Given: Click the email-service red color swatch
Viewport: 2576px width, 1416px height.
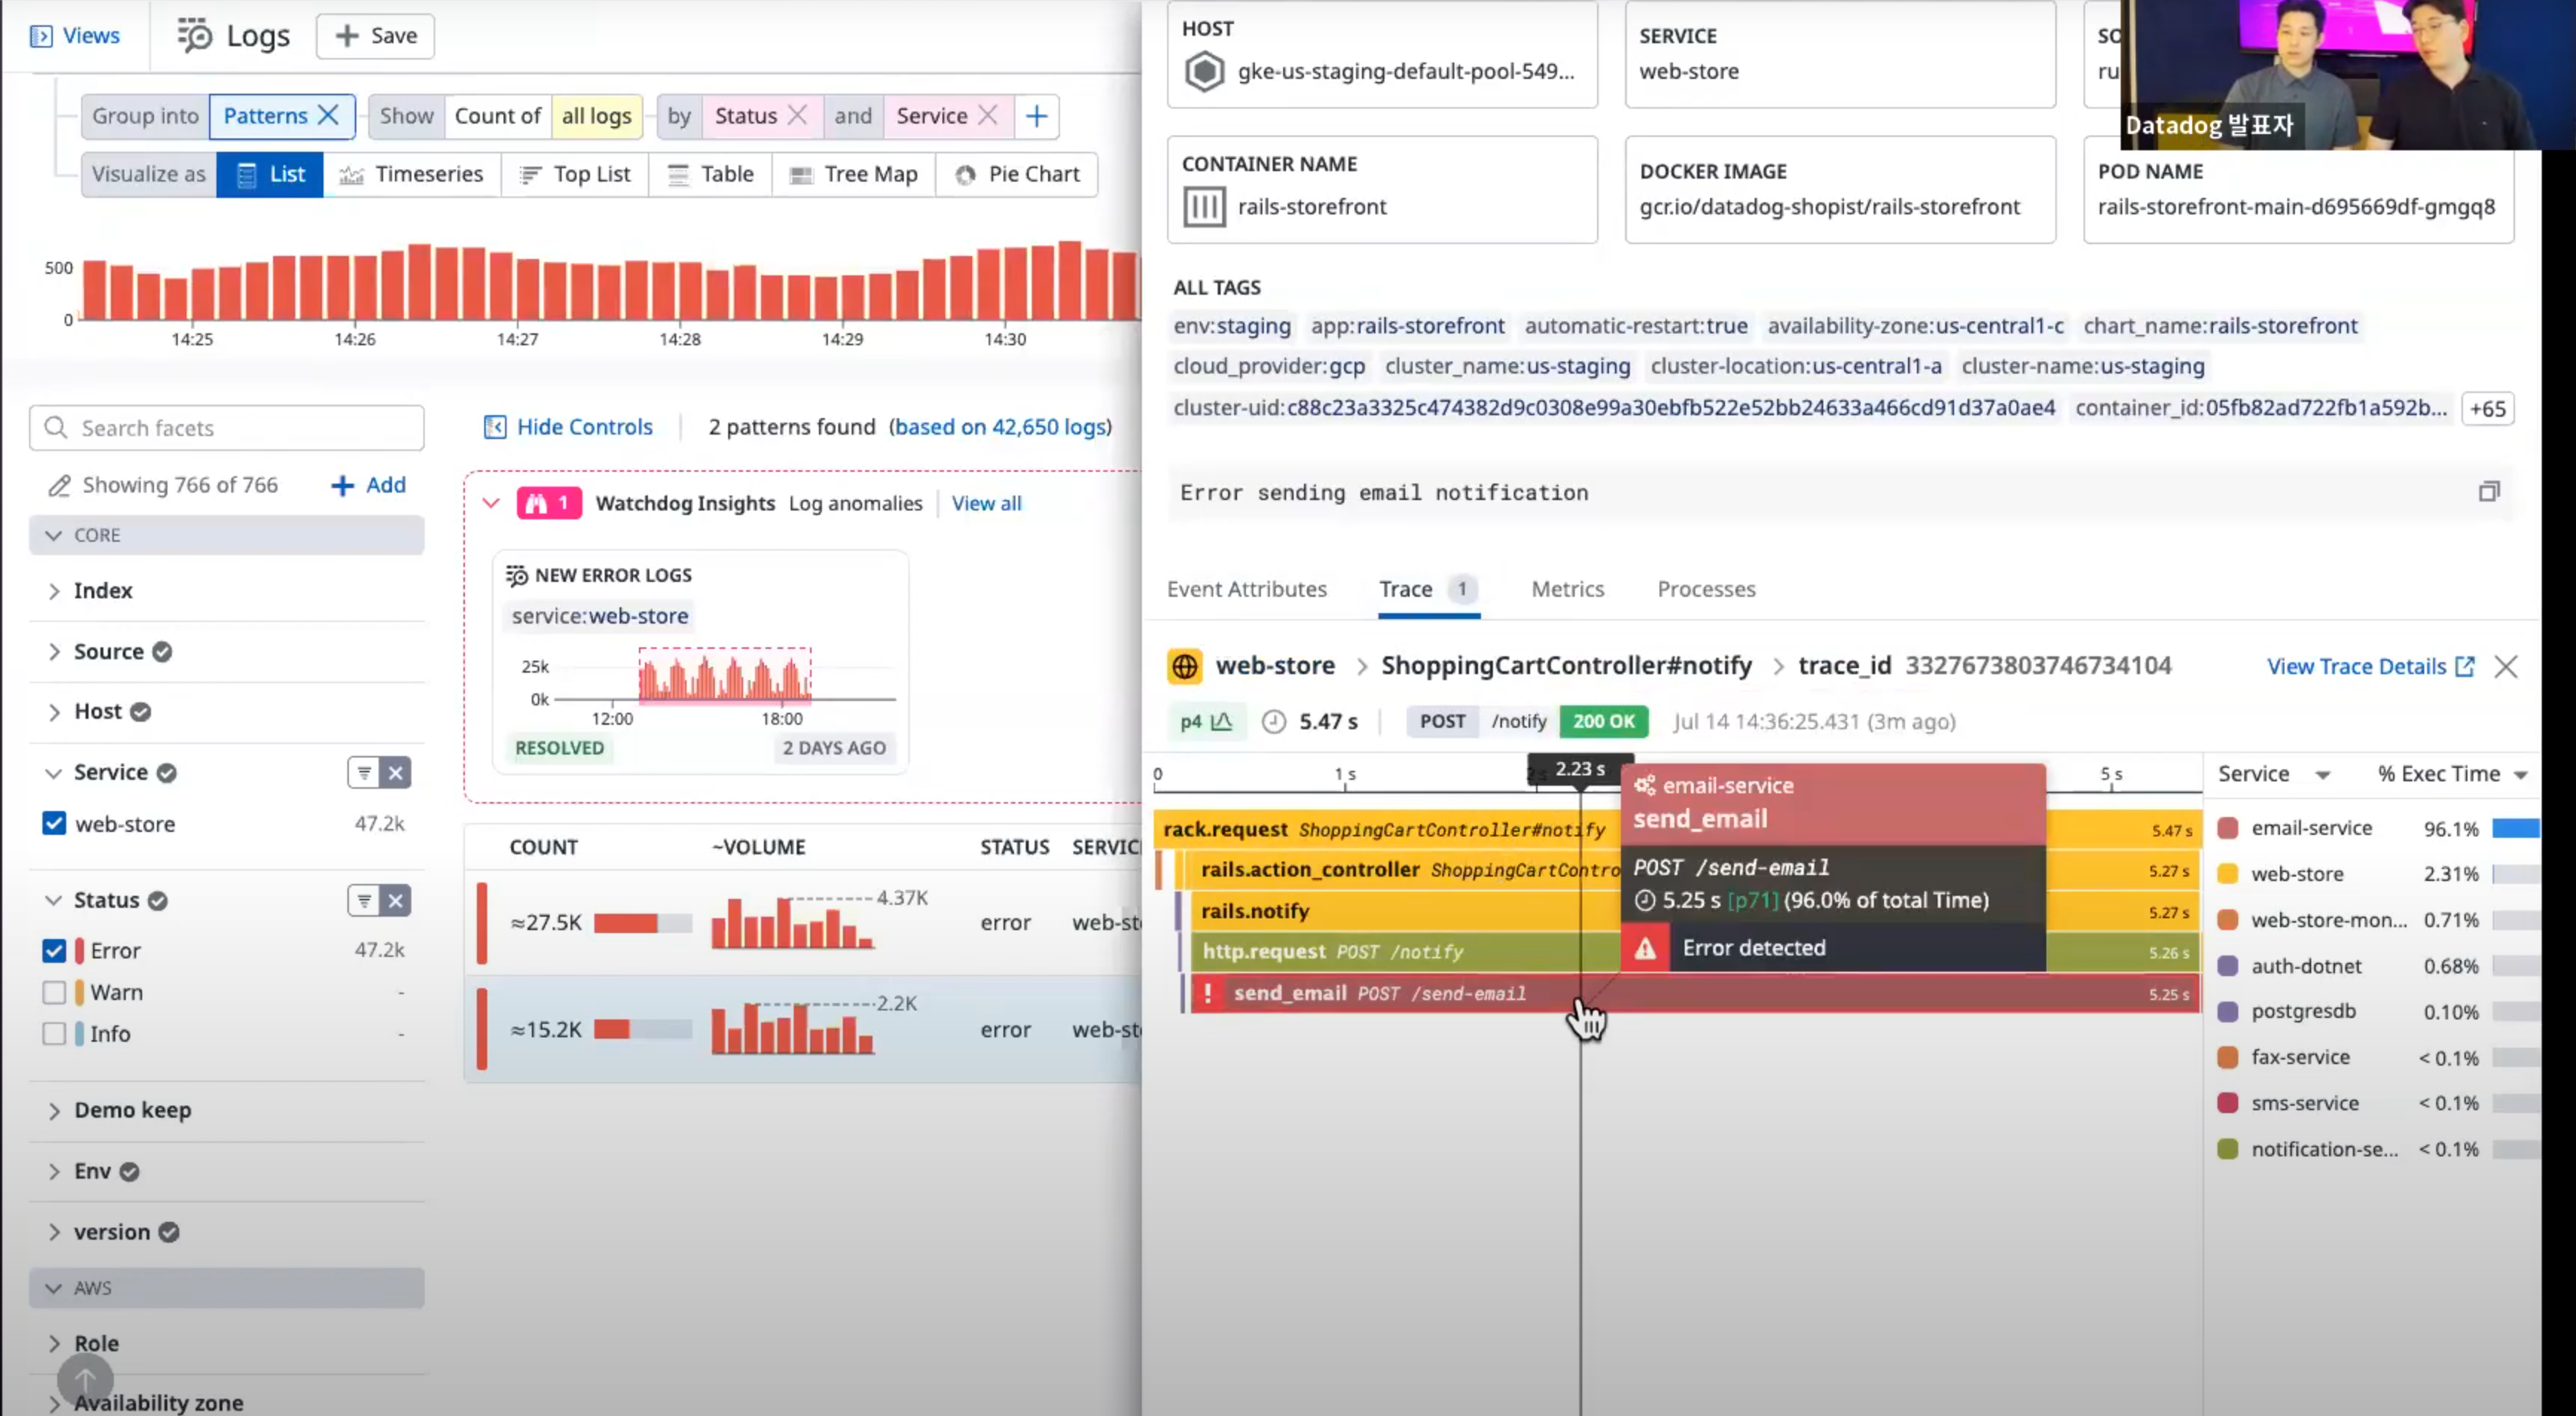Looking at the screenshot, I should pos(2227,828).
